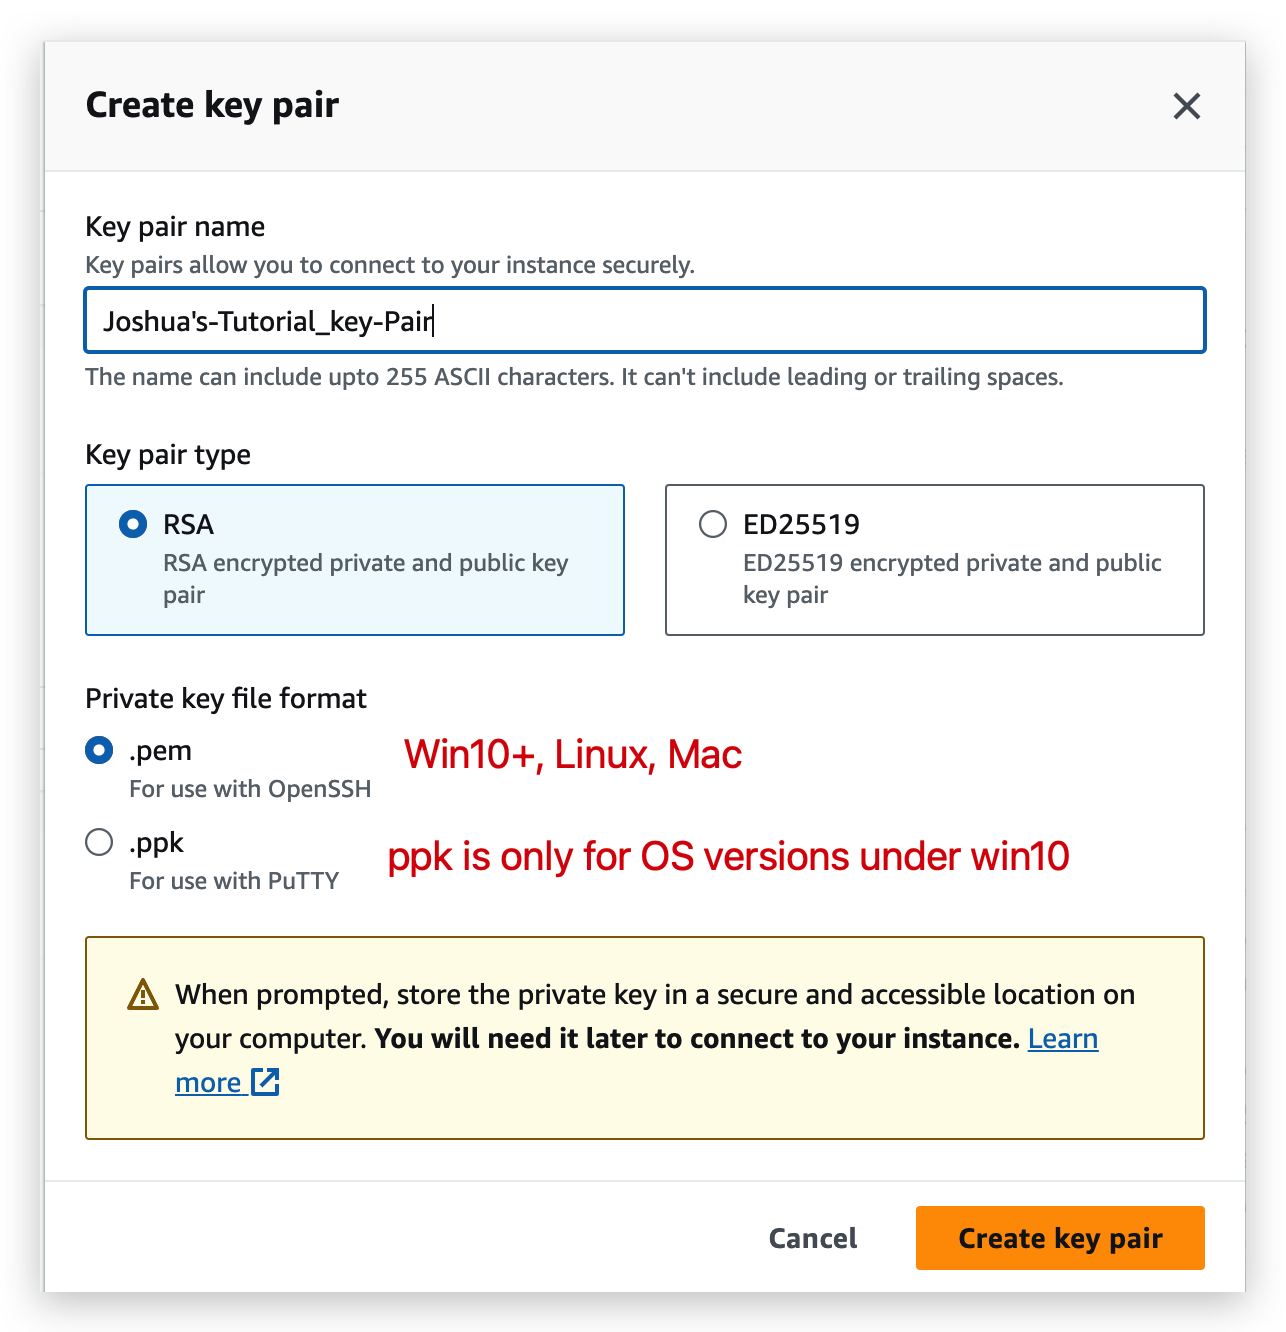
Task: Choose the .ppk private key file format
Action: 98,842
